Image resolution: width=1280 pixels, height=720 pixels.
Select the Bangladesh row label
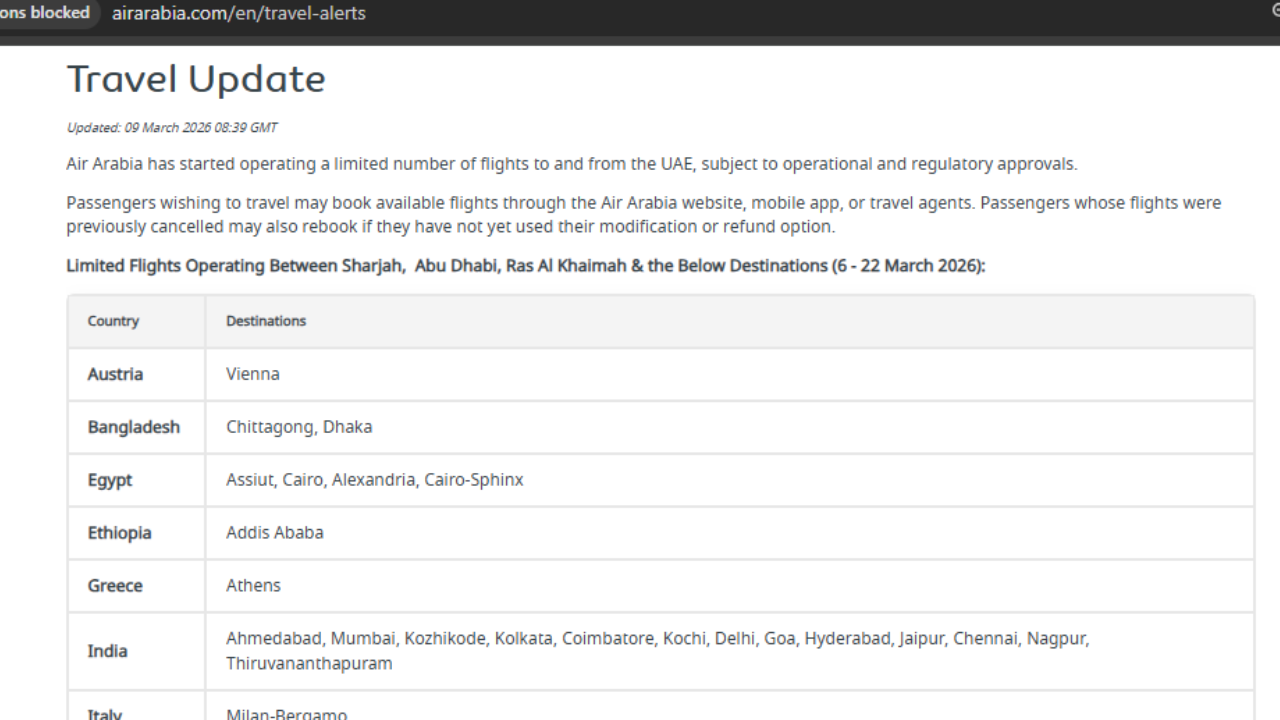(x=133, y=427)
